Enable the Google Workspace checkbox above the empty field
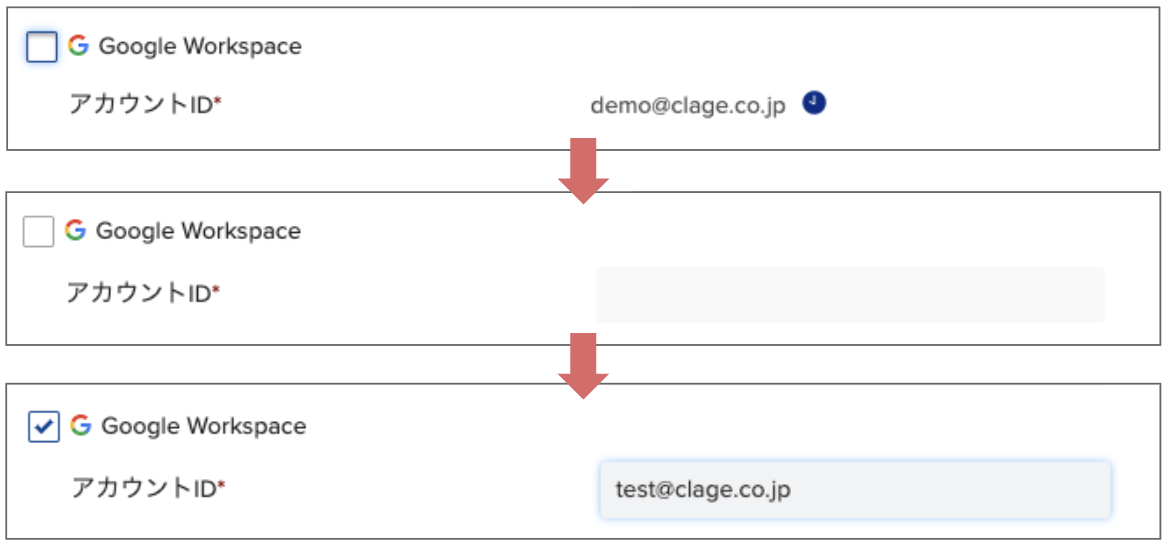The width and height of the screenshot is (1168, 548). [x=39, y=231]
